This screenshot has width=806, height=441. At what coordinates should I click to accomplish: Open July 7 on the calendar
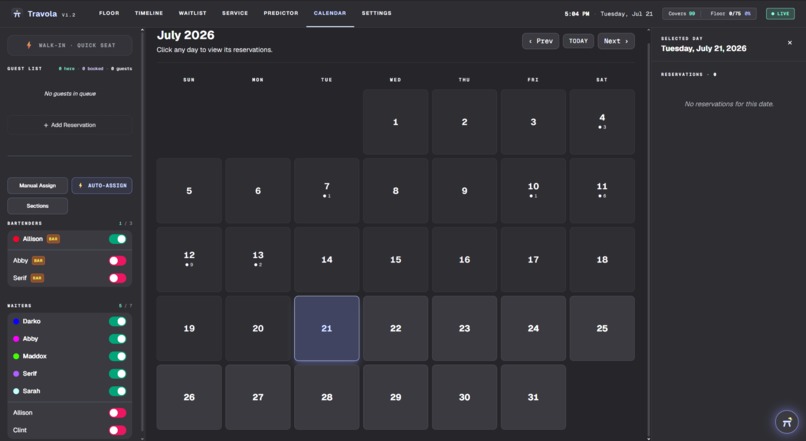[x=326, y=191]
